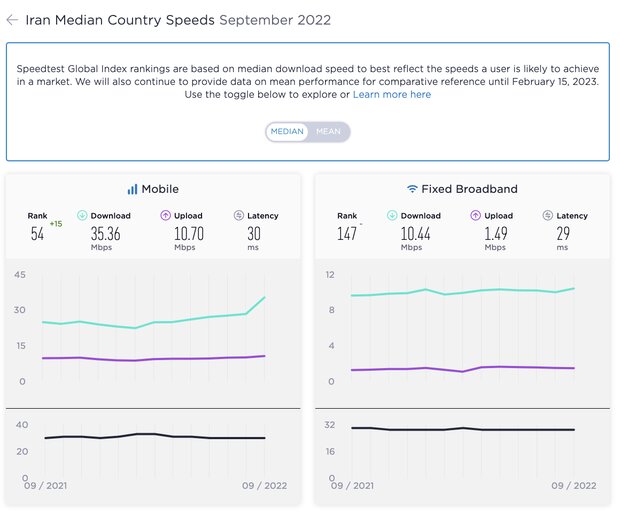This screenshot has width=620, height=515.
Task: Click the Mobile Latency icon
Action: [239, 215]
